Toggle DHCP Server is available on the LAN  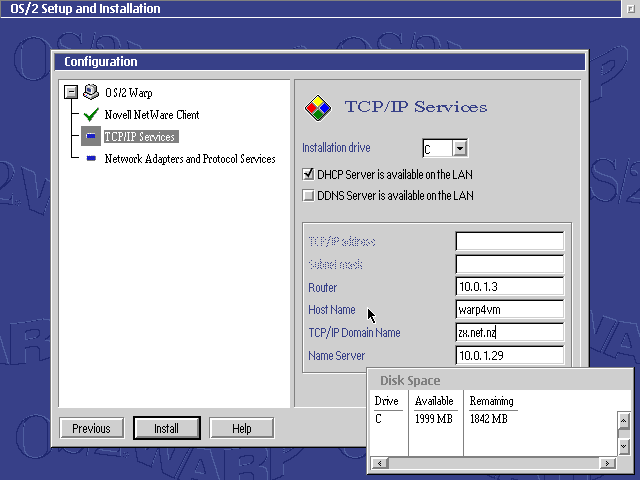pyautogui.click(x=308, y=174)
